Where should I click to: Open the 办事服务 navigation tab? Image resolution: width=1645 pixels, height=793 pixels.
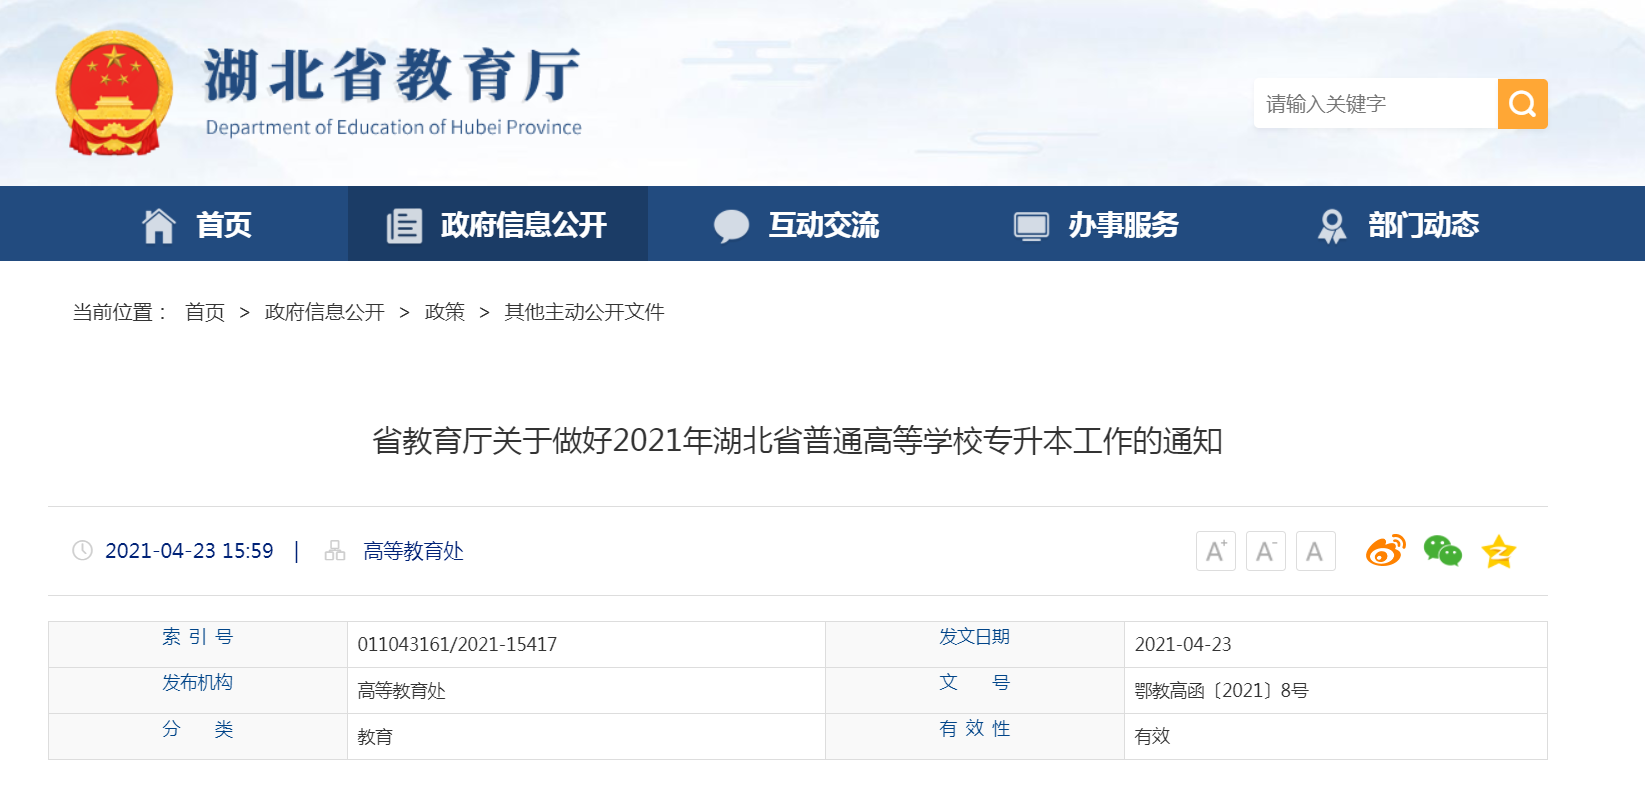(x=1098, y=224)
